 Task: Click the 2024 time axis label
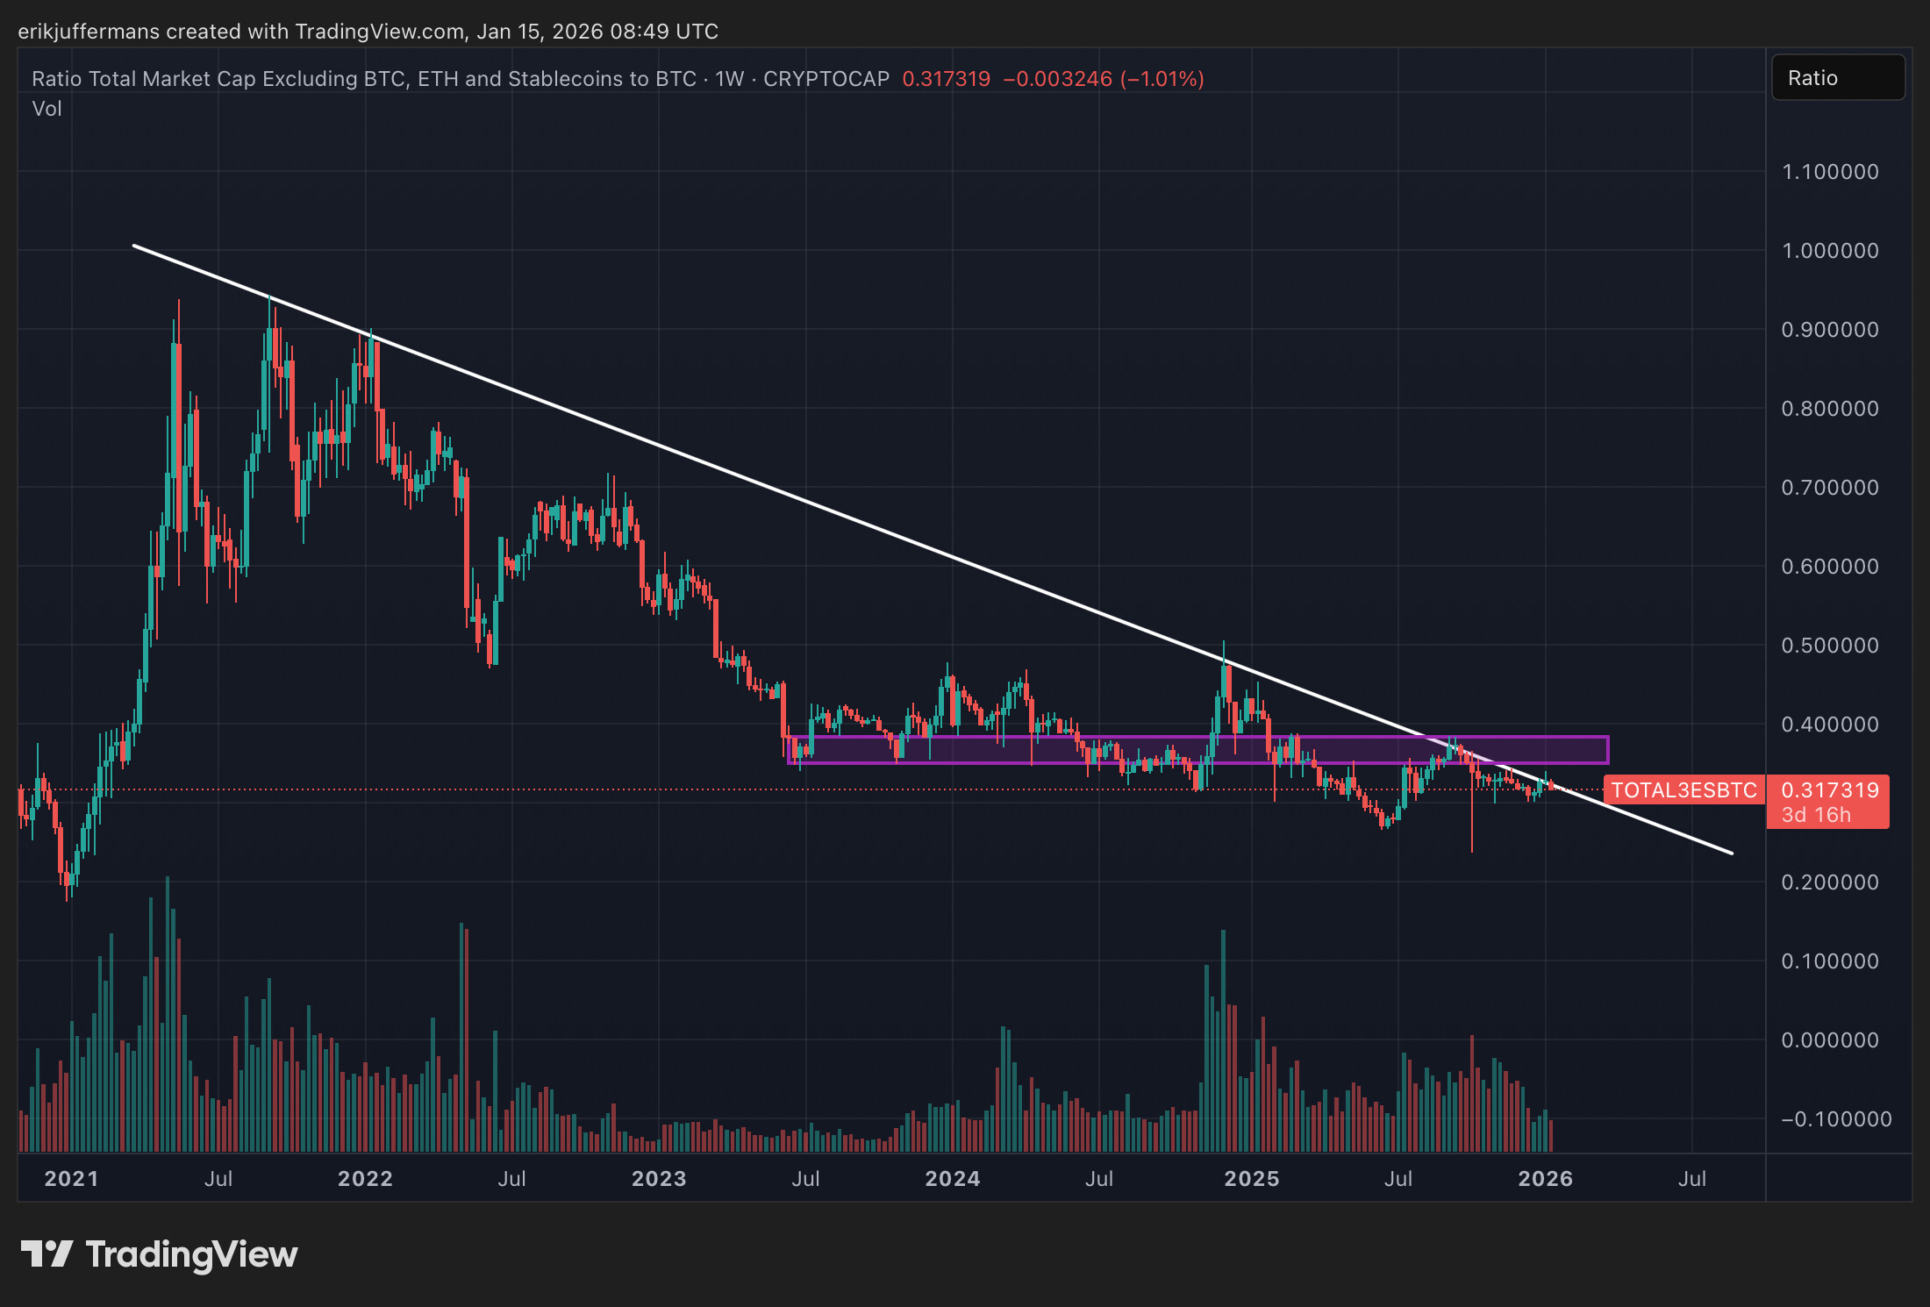[952, 1178]
